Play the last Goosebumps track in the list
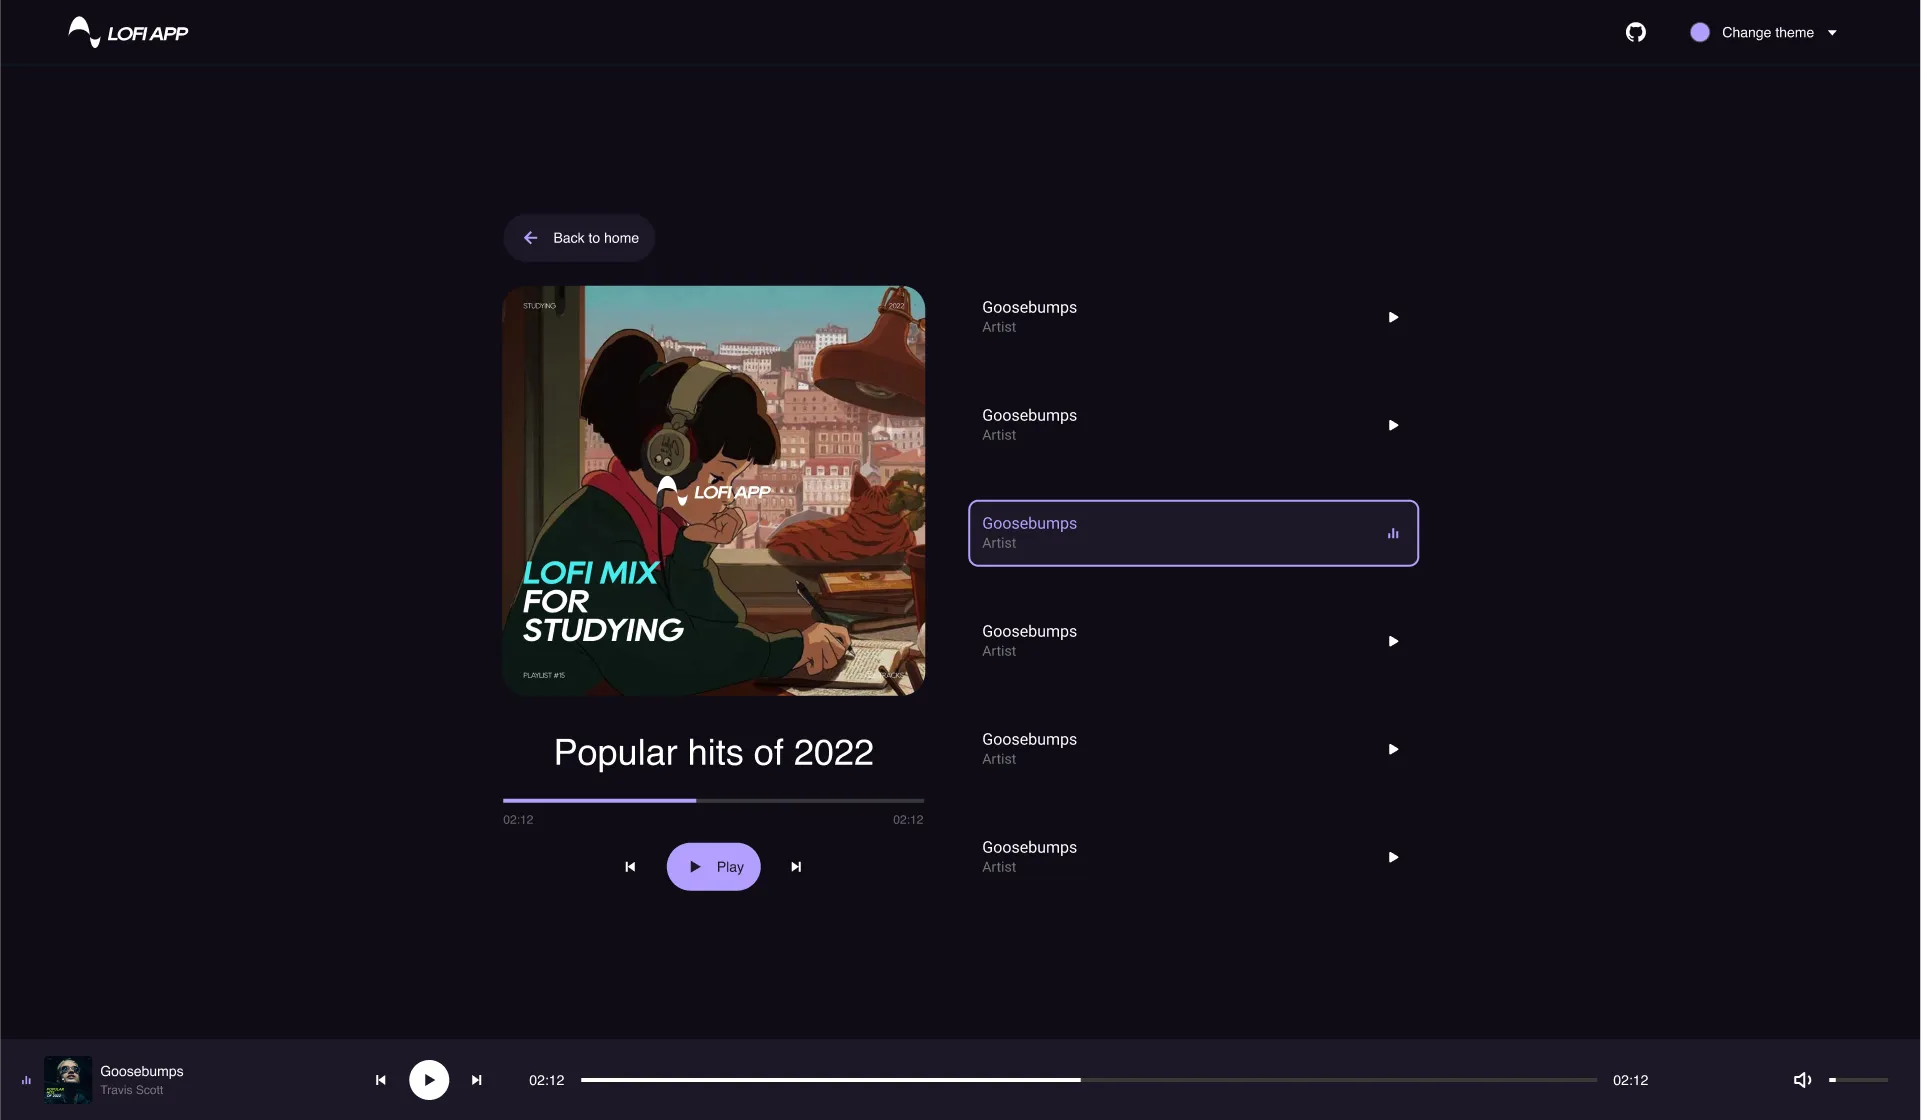Viewport: 1921px width, 1120px height. 1393,856
